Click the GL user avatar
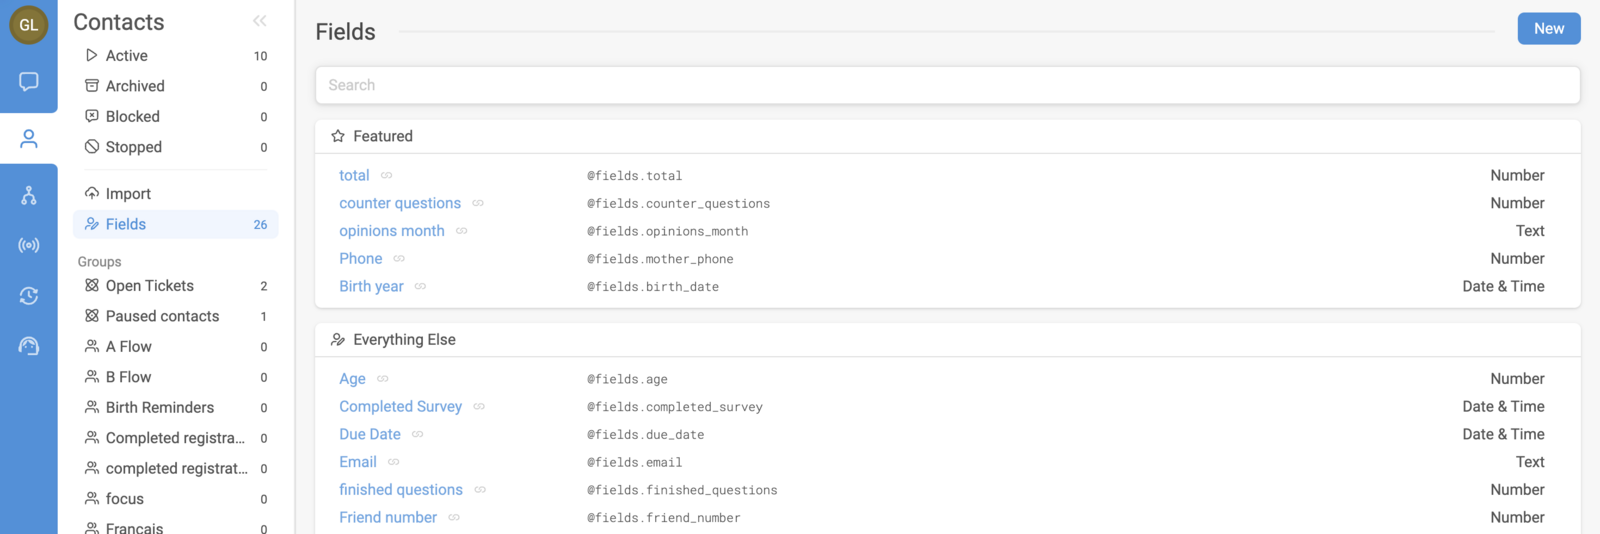The width and height of the screenshot is (1600, 534). click(28, 25)
